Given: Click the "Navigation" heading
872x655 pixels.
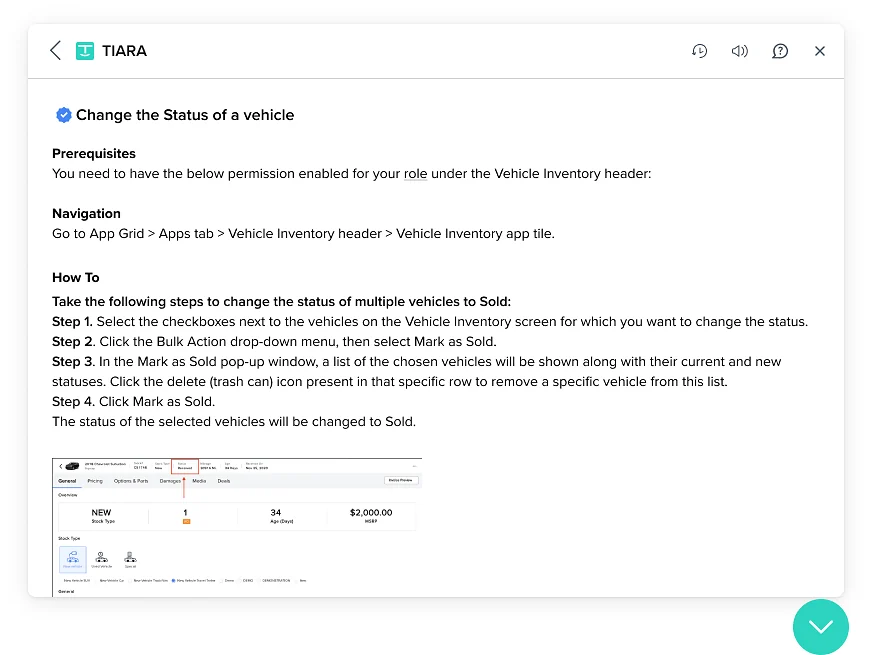Looking at the screenshot, I should 86,214.
